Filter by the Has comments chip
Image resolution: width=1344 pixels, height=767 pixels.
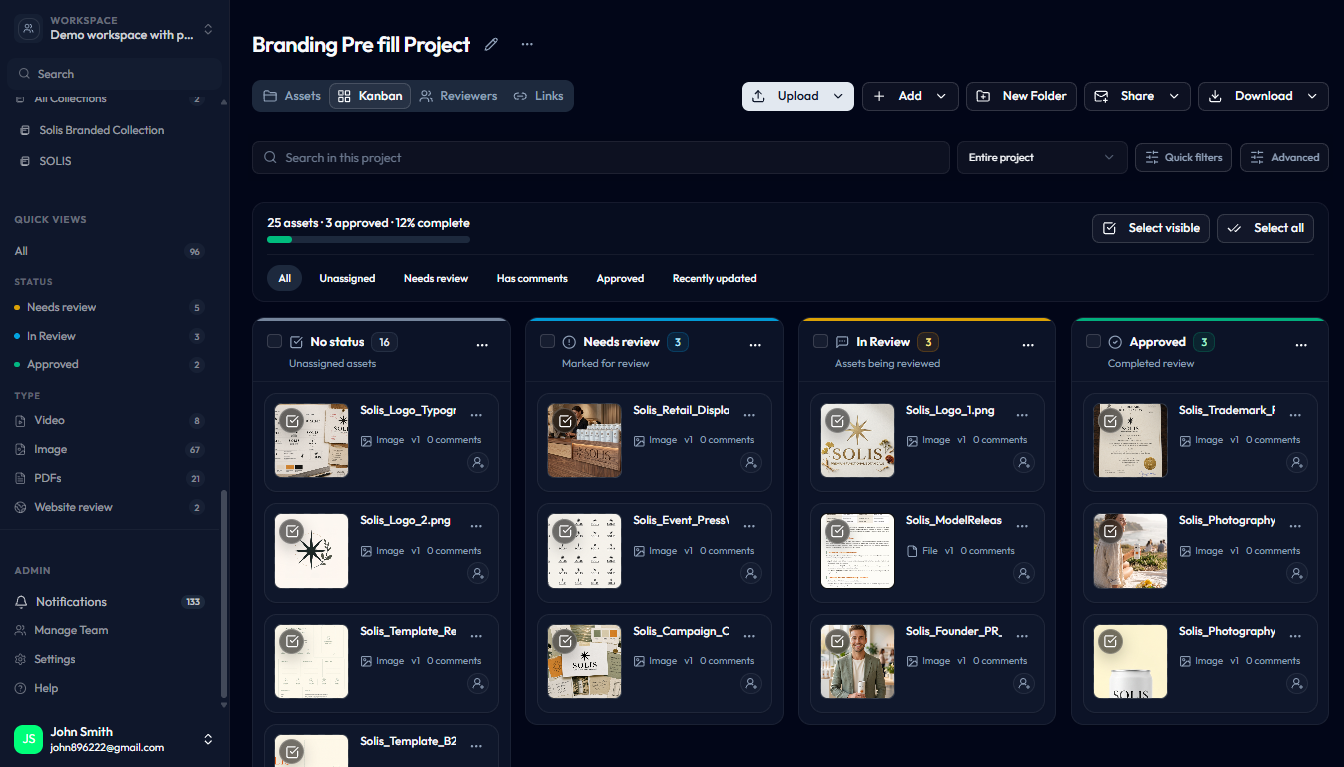[x=532, y=278]
